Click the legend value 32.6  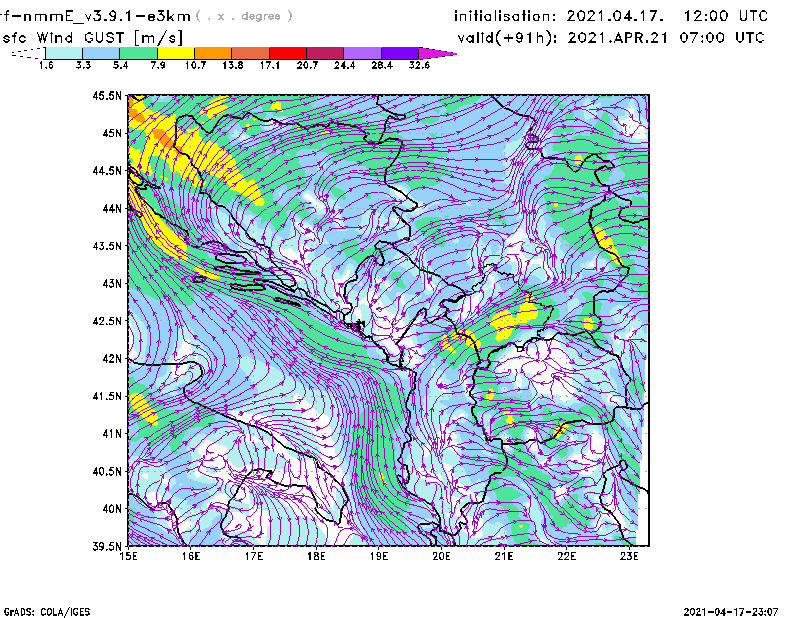(419, 65)
